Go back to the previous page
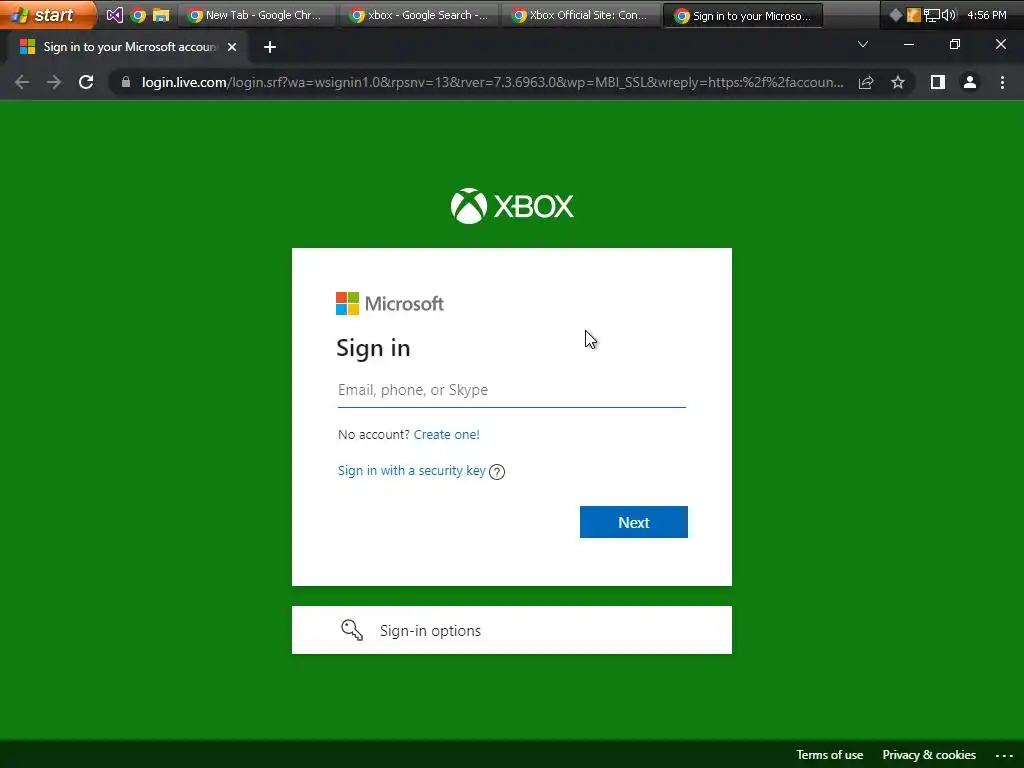The width and height of the screenshot is (1024, 768). [22, 82]
